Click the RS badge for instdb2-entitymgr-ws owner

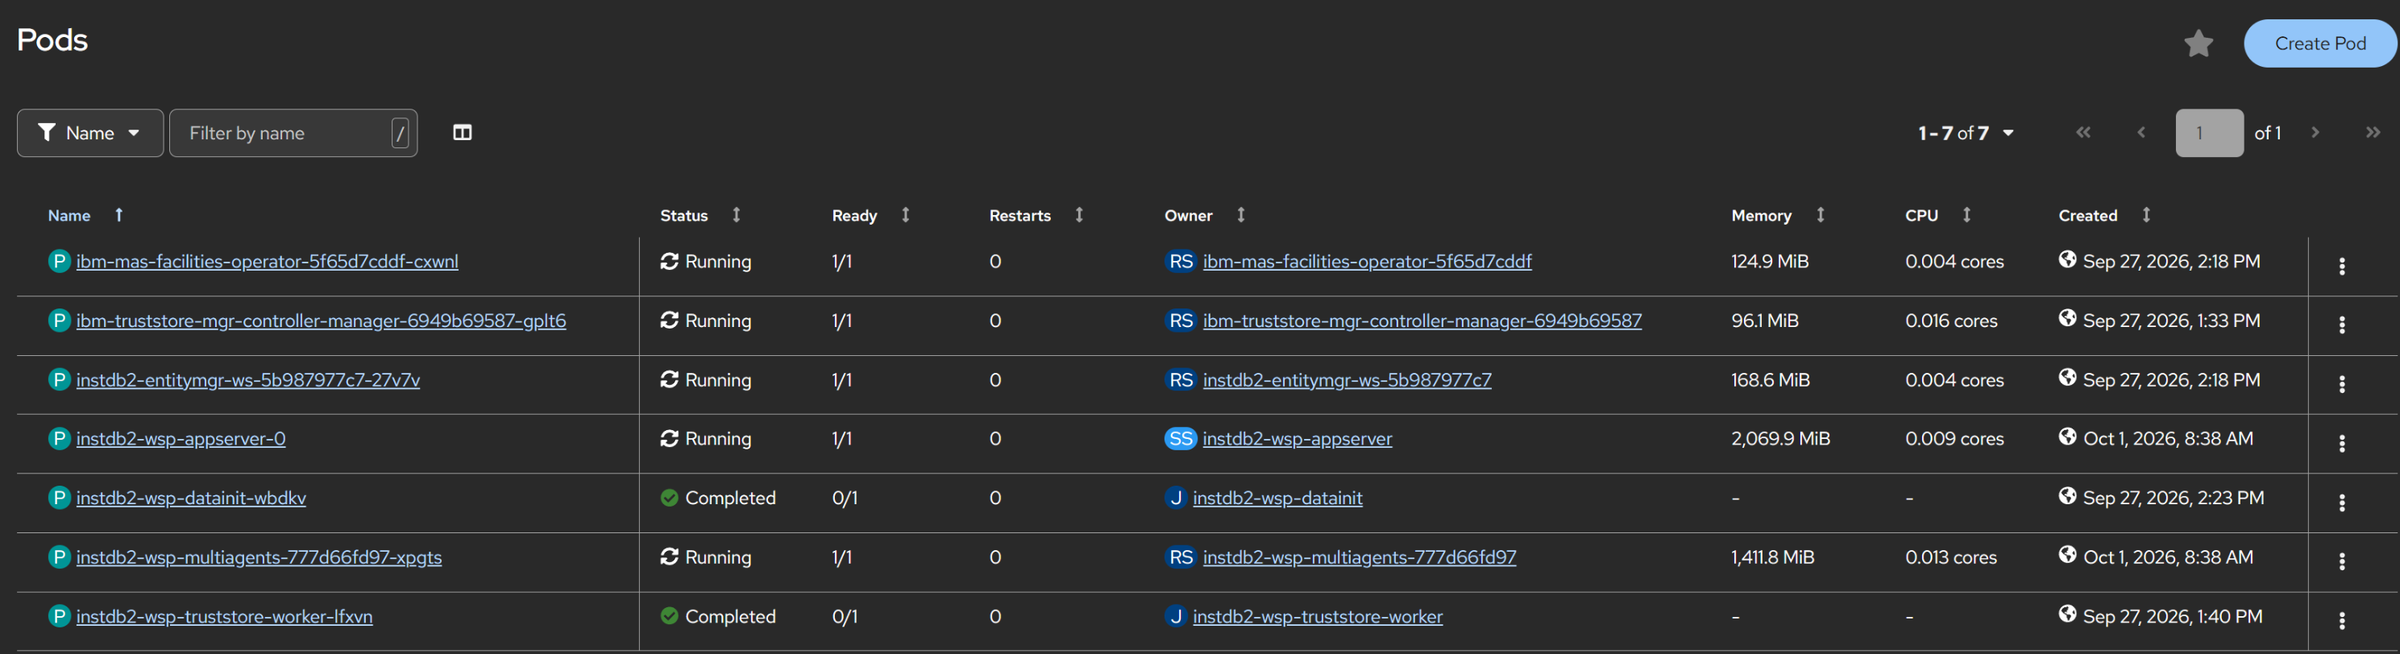(x=1181, y=380)
